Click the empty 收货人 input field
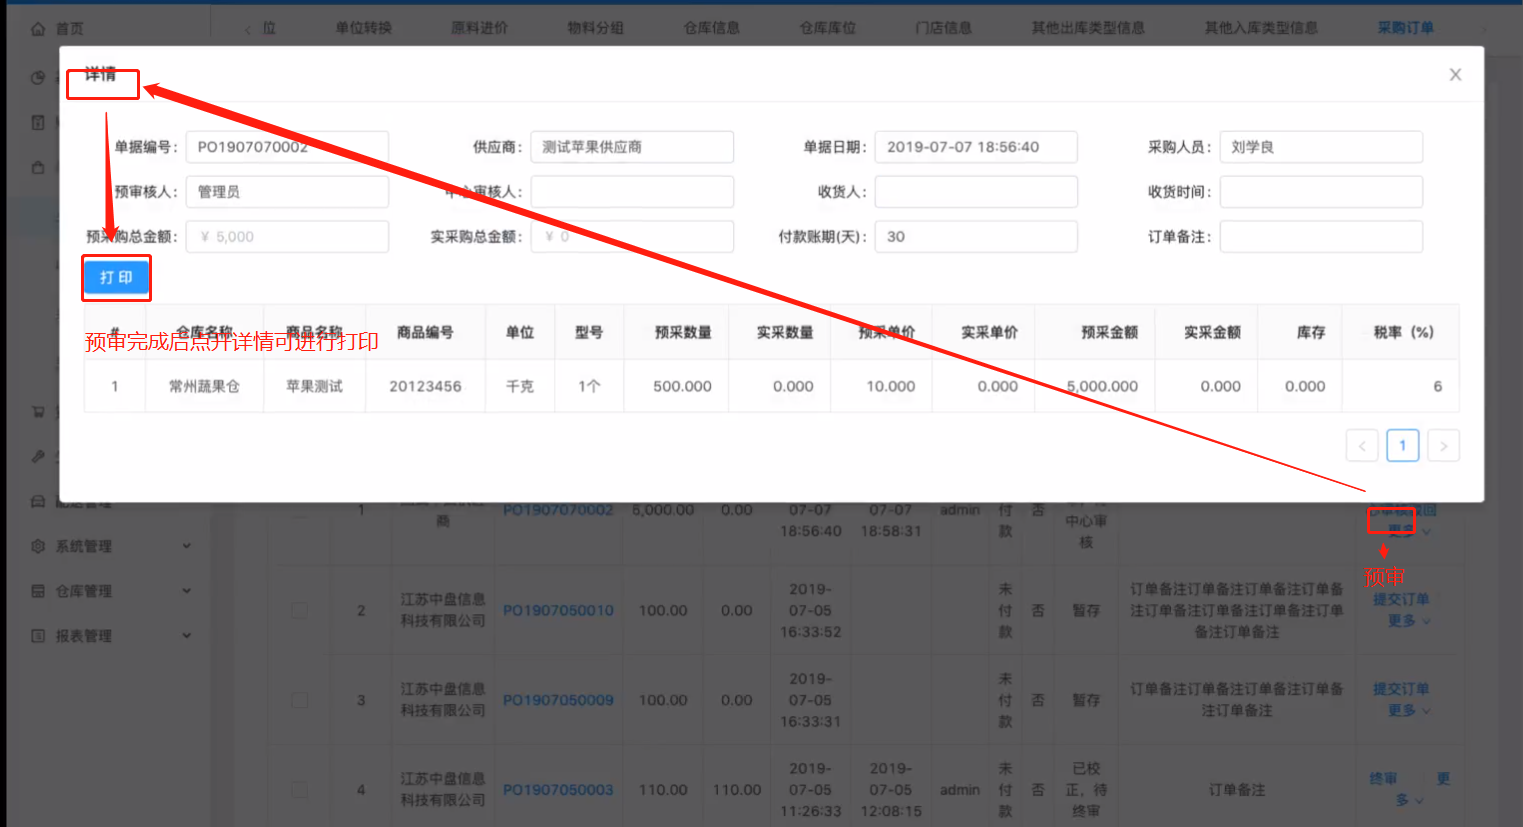The width and height of the screenshot is (1523, 827). tap(976, 192)
